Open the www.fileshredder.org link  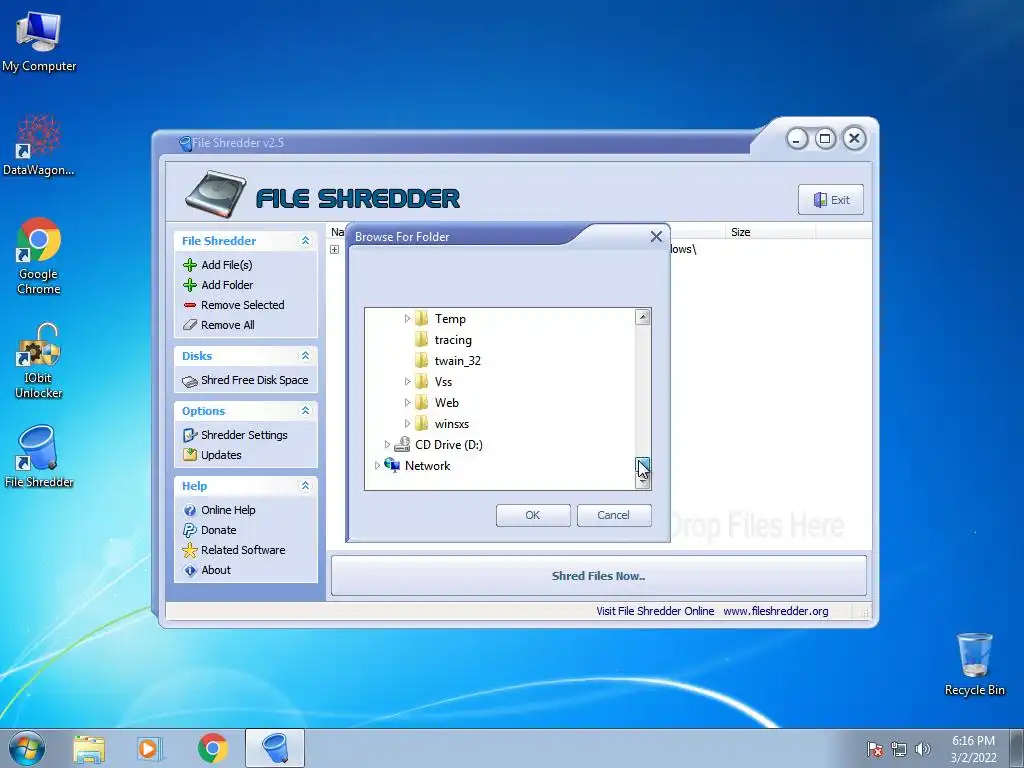tap(776, 611)
